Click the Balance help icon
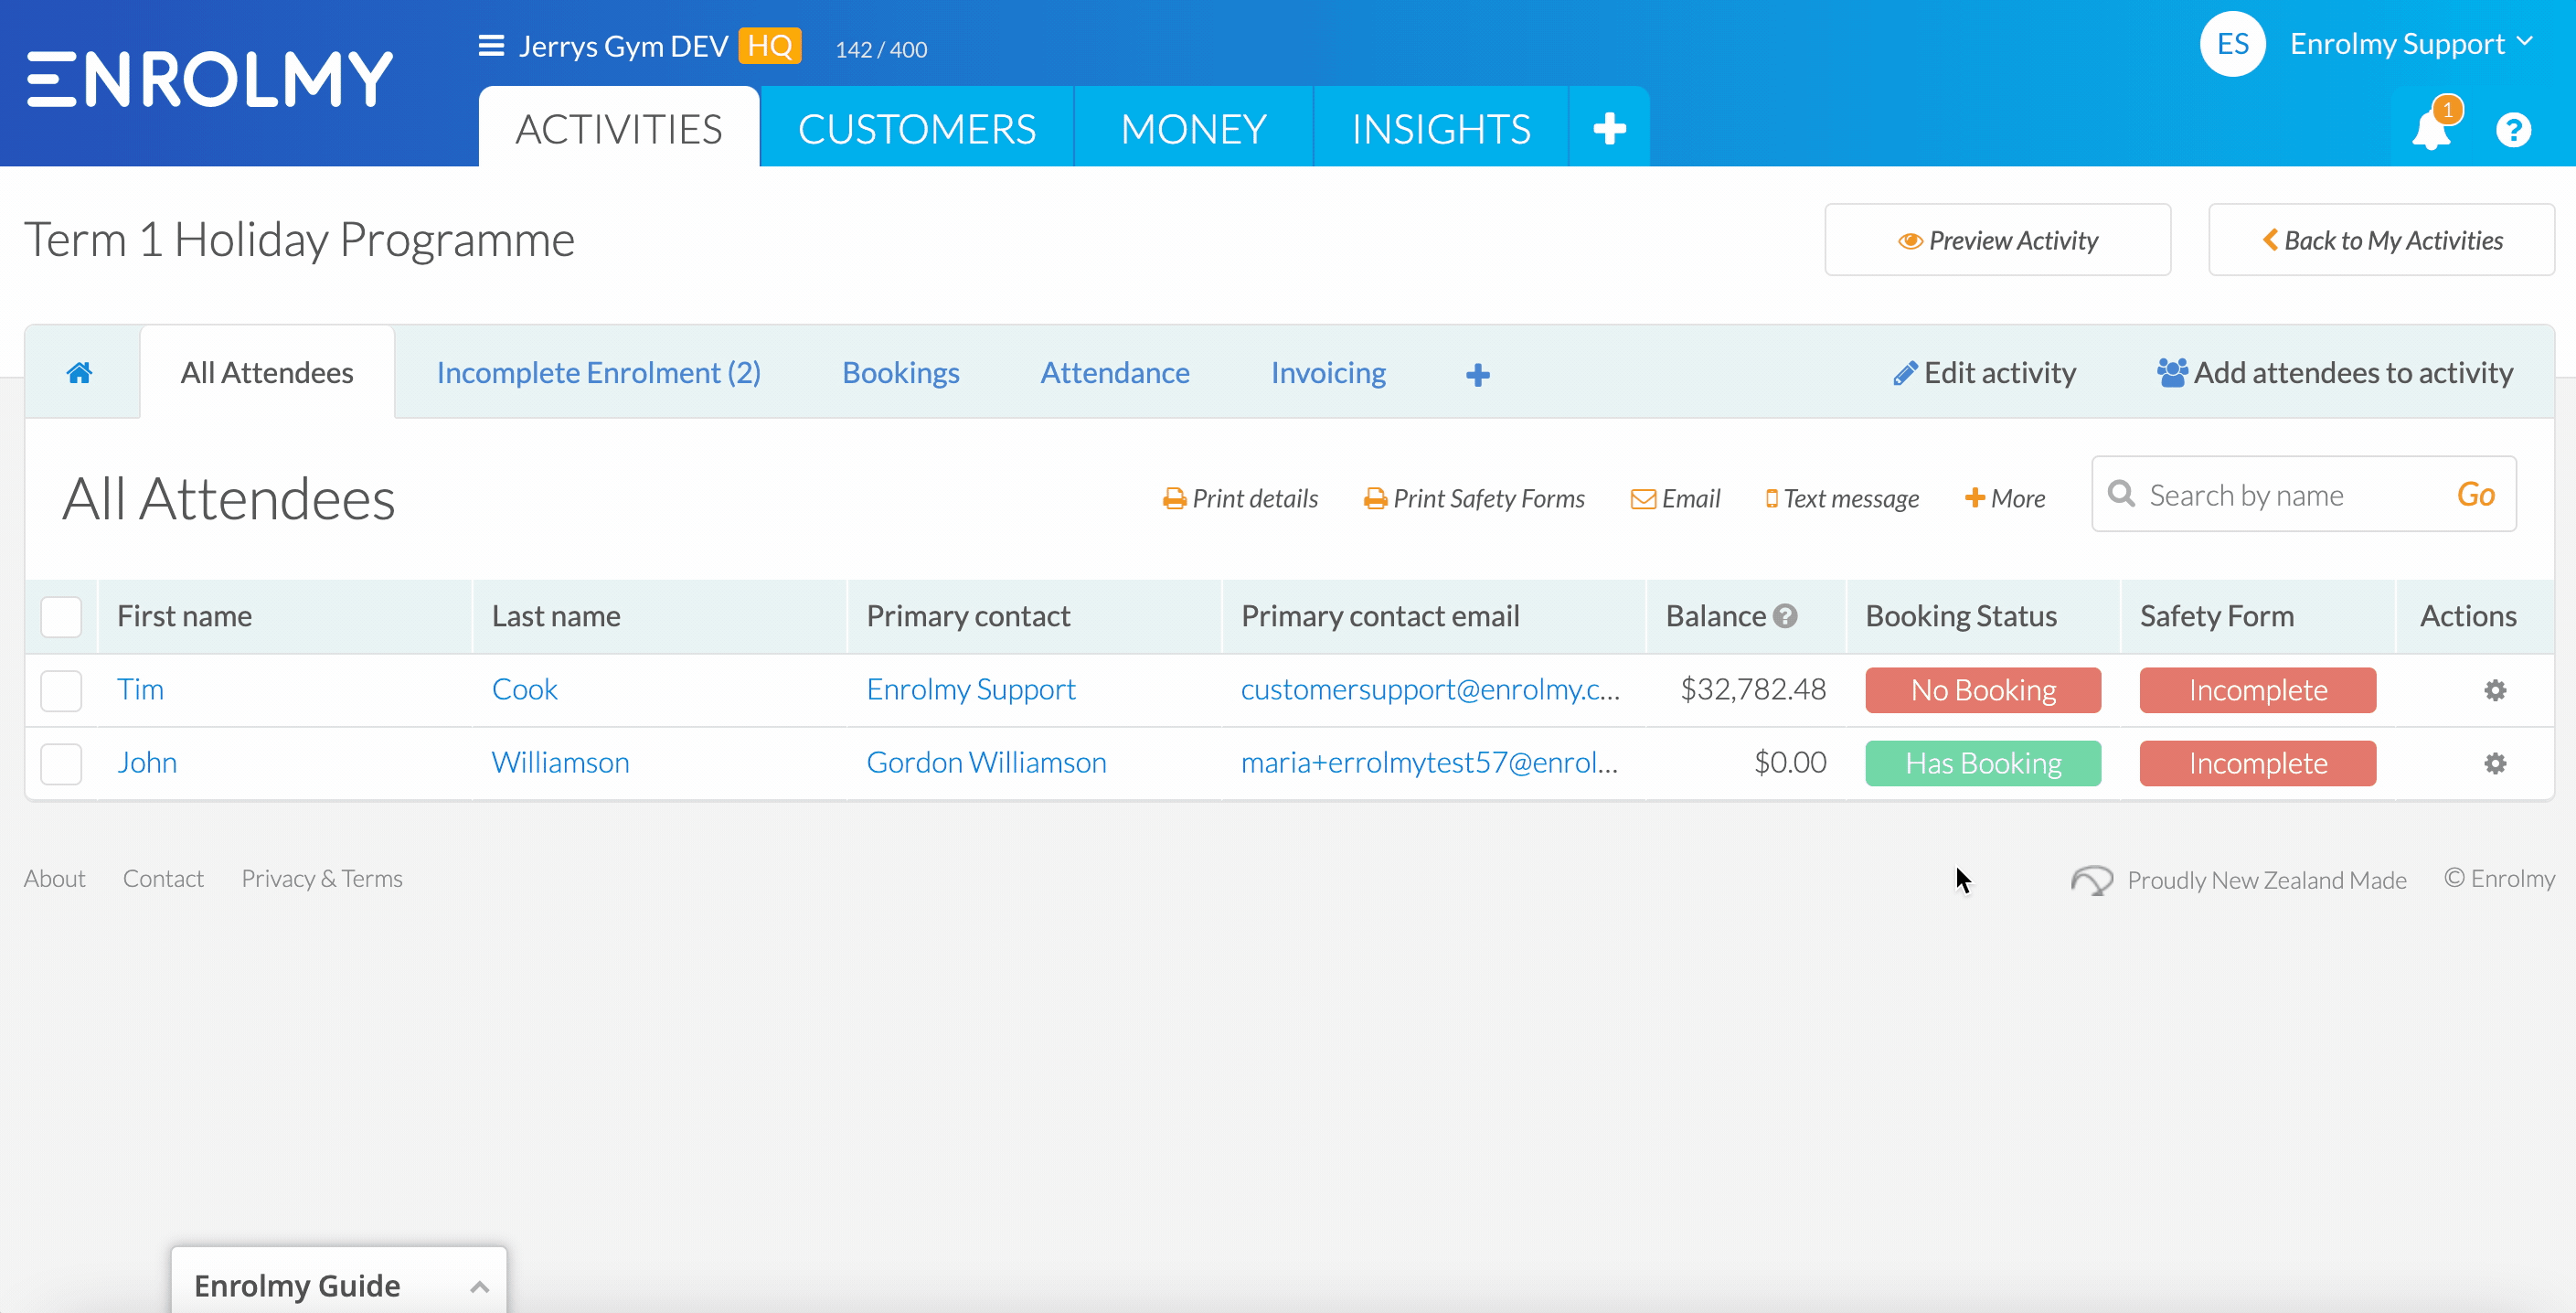2576x1313 pixels. 1785,616
